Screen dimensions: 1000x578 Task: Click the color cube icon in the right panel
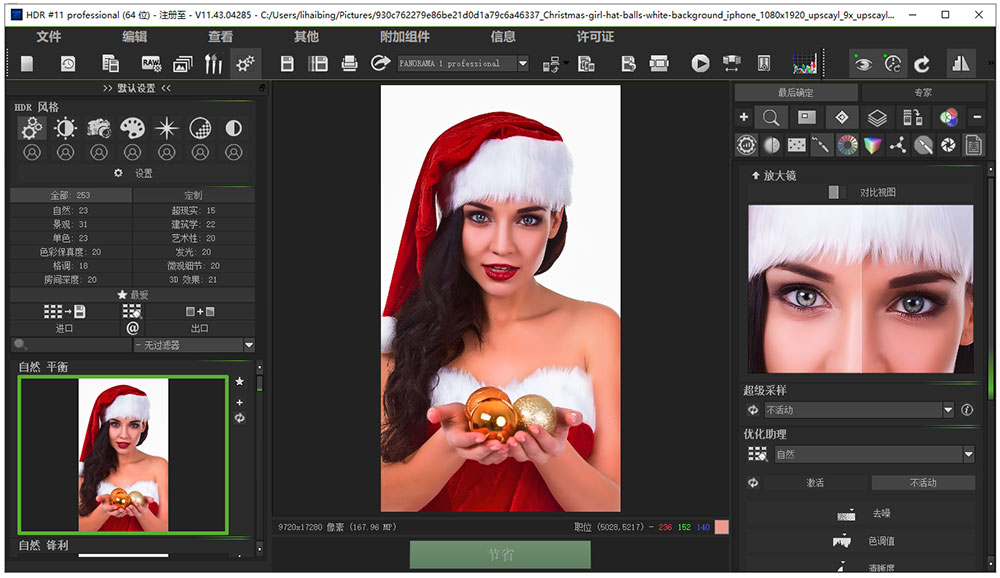point(872,145)
